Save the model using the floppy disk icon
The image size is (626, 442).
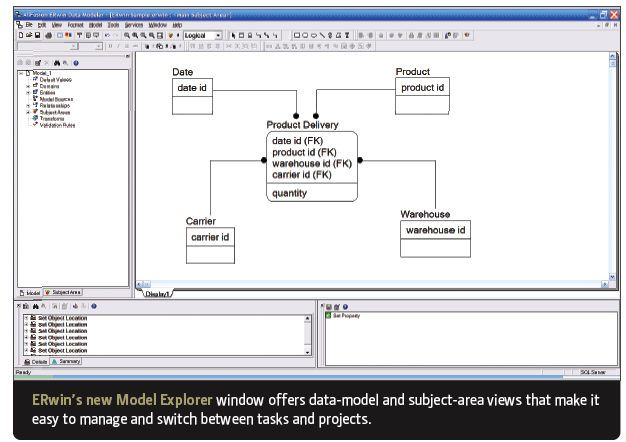(38, 35)
